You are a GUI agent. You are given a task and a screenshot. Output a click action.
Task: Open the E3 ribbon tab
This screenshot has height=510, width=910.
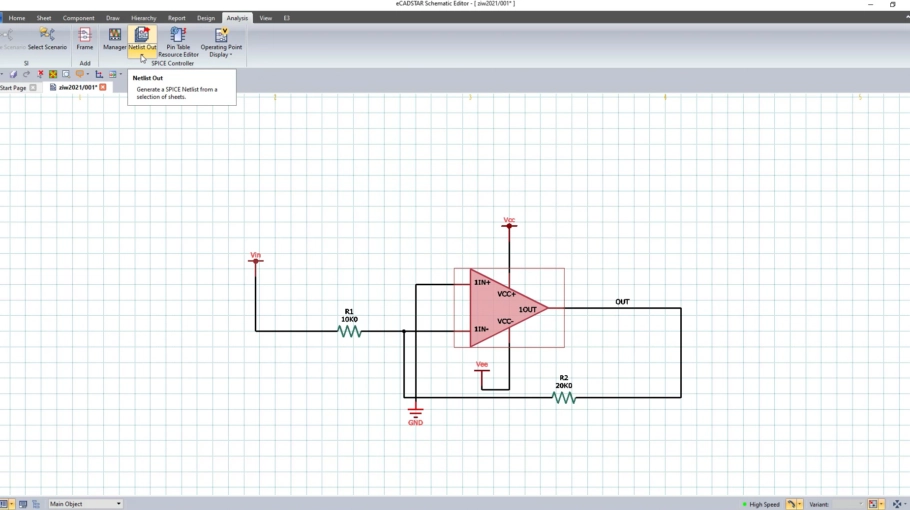click(x=287, y=18)
